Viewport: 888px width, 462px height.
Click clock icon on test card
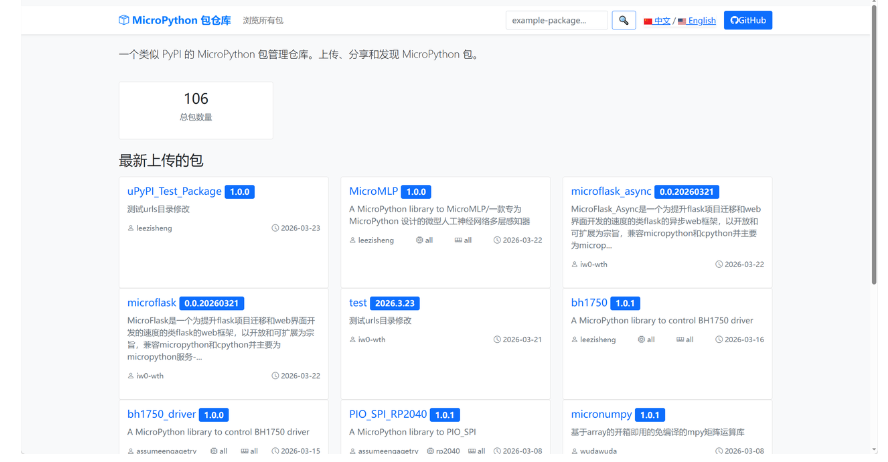point(497,340)
